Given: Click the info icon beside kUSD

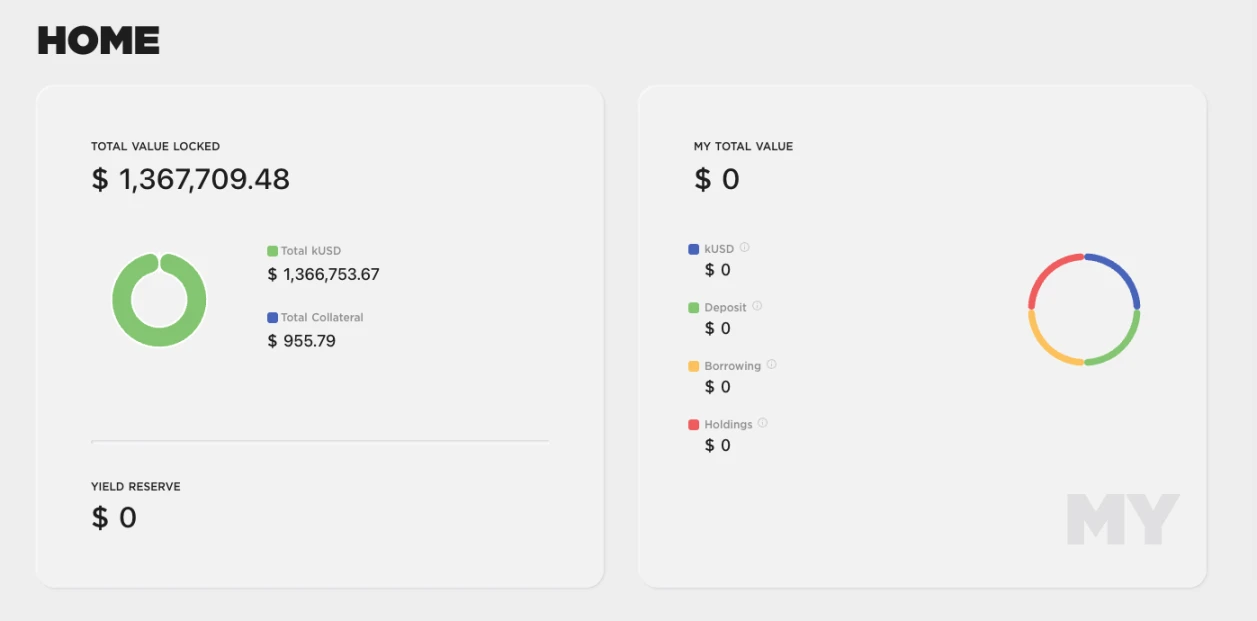Looking at the screenshot, I should coord(745,248).
